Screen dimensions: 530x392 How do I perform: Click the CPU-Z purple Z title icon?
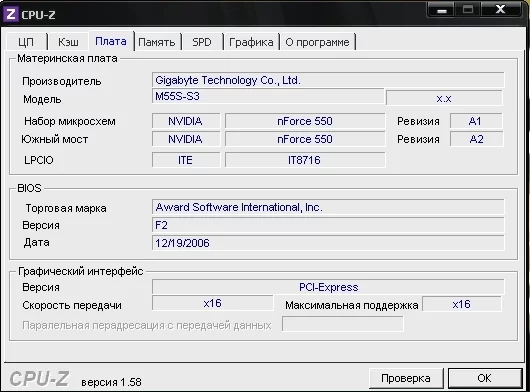click(x=11, y=15)
